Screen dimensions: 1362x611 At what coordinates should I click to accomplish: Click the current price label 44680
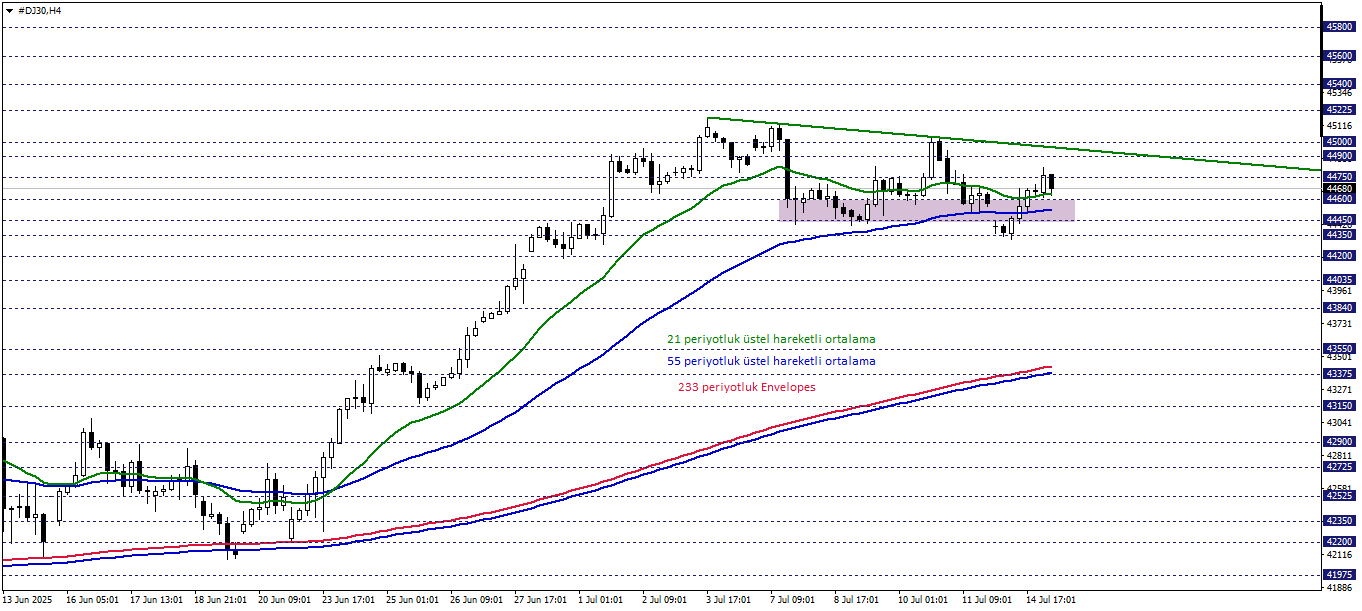[1339, 188]
